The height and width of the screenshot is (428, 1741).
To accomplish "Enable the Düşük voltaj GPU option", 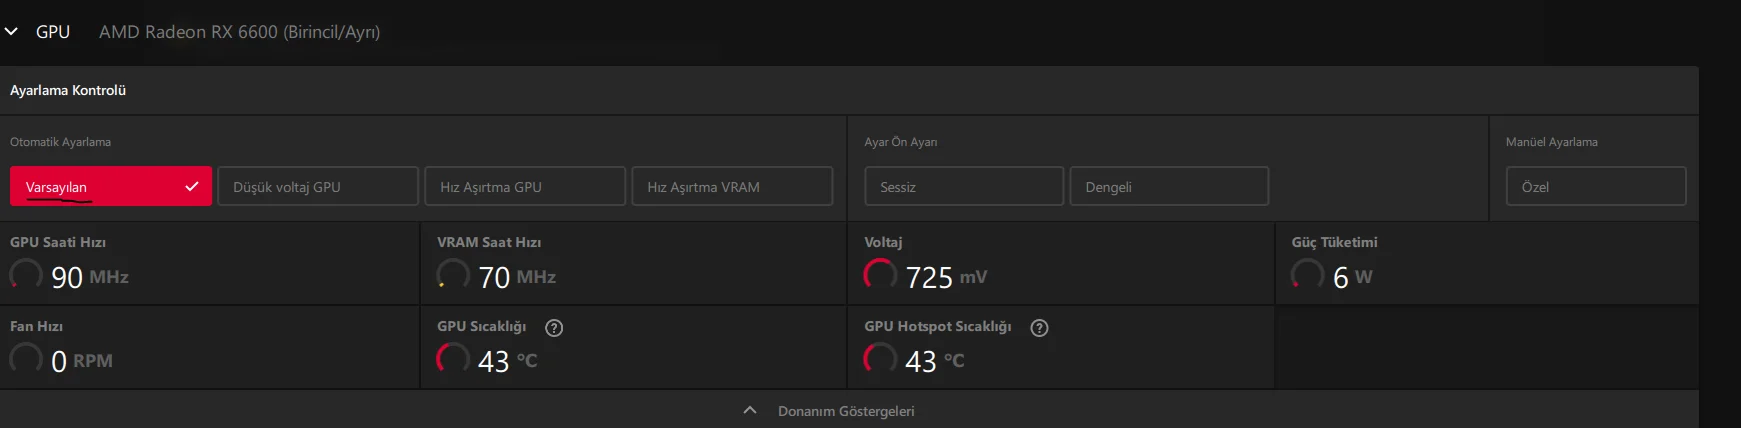I will [318, 187].
